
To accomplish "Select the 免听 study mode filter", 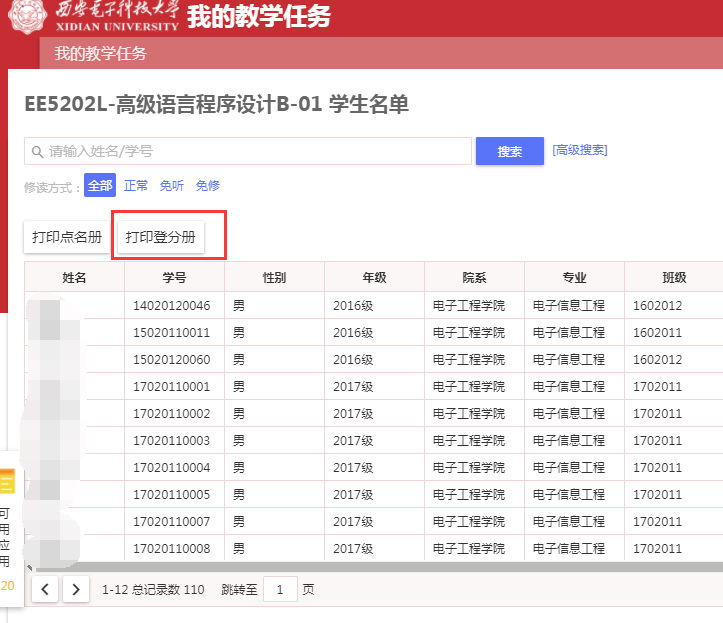I will 172,185.
